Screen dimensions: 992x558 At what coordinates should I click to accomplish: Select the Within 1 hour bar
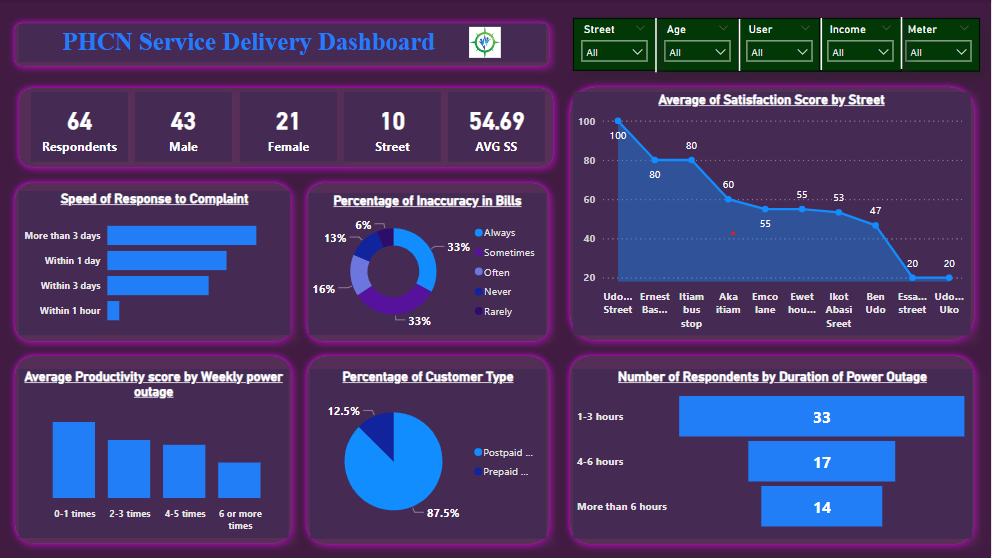(x=113, y=311)
